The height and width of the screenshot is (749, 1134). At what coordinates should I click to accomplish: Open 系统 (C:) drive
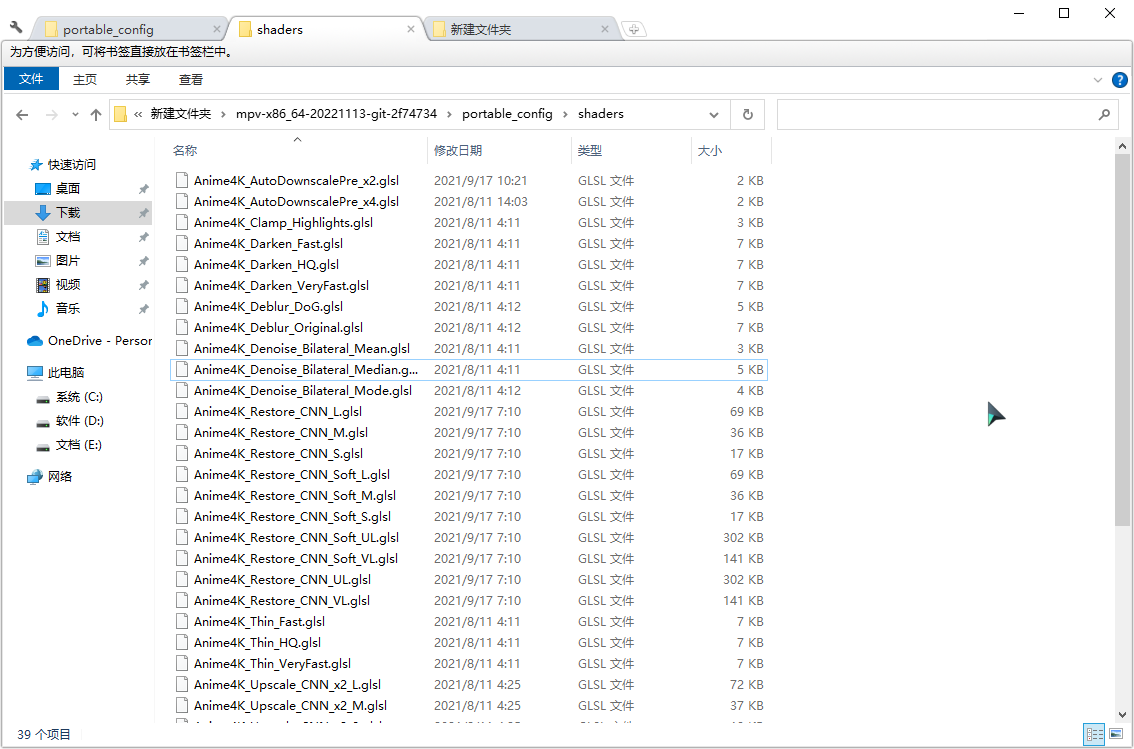pos(70,397)
